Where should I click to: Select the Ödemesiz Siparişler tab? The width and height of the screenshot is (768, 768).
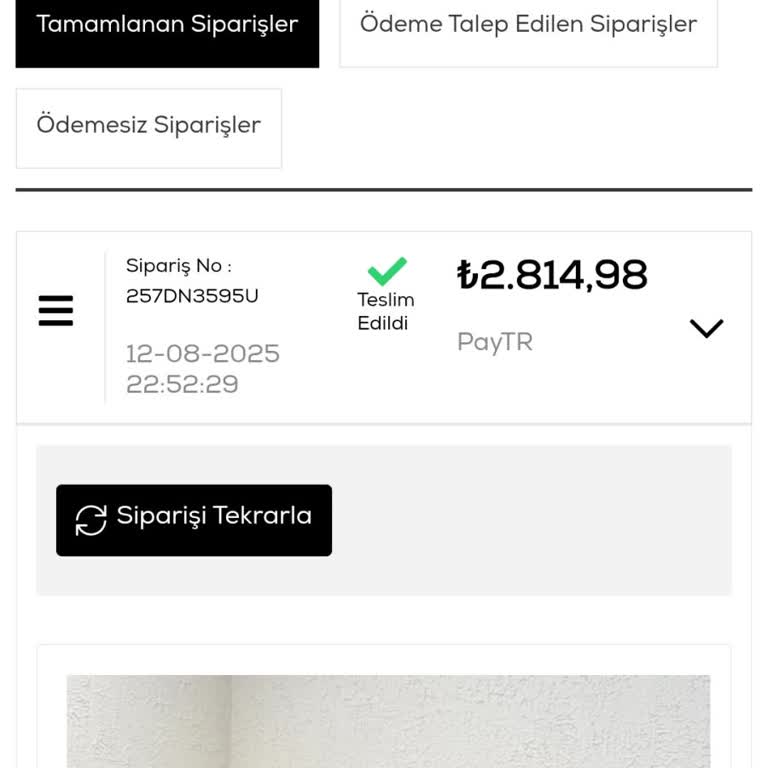pyautogui.click(x=148, y=127)
